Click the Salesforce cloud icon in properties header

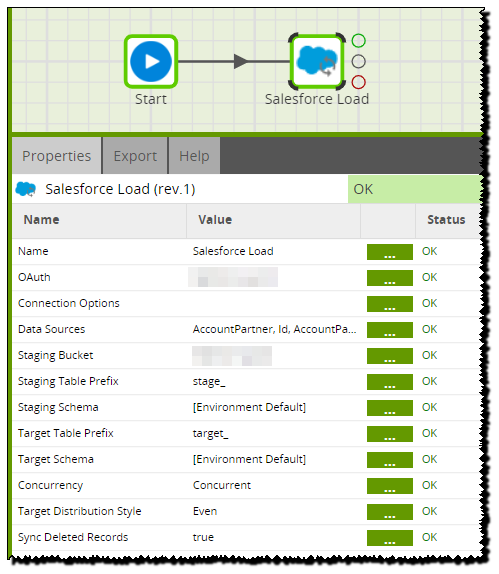(26, 189)
